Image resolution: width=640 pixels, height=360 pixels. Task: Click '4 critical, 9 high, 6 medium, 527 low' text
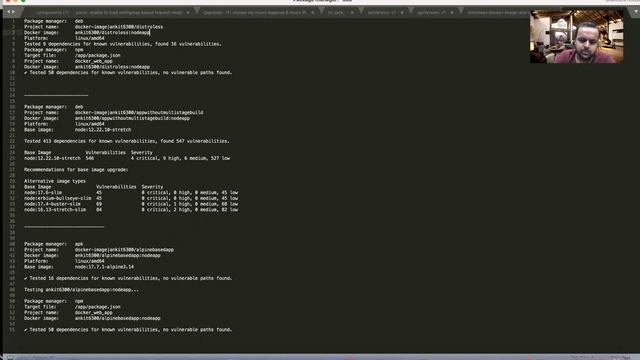[x=180, y=158]
